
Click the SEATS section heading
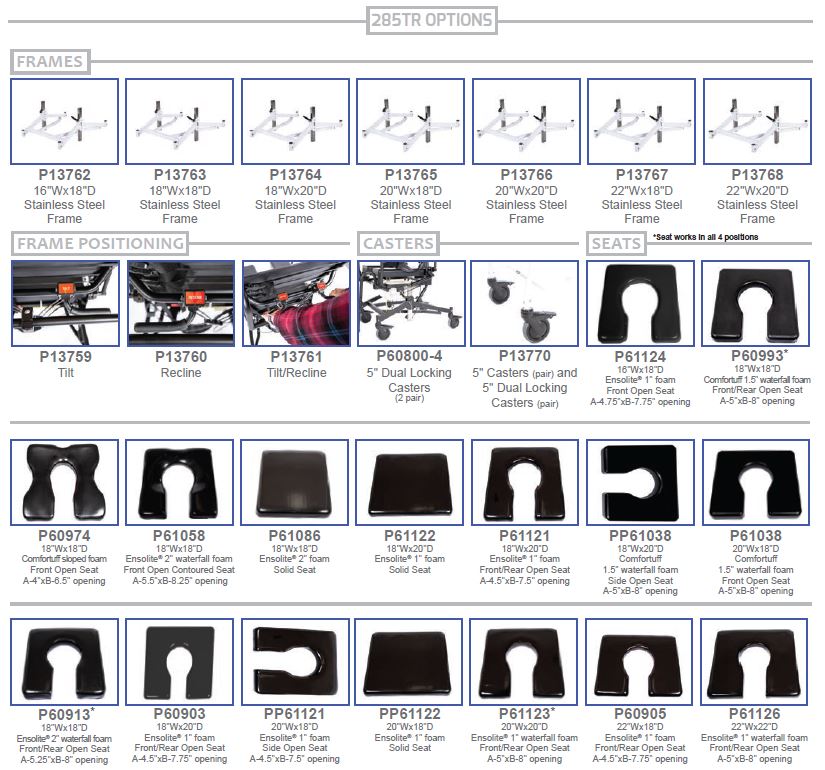[616, 243]
